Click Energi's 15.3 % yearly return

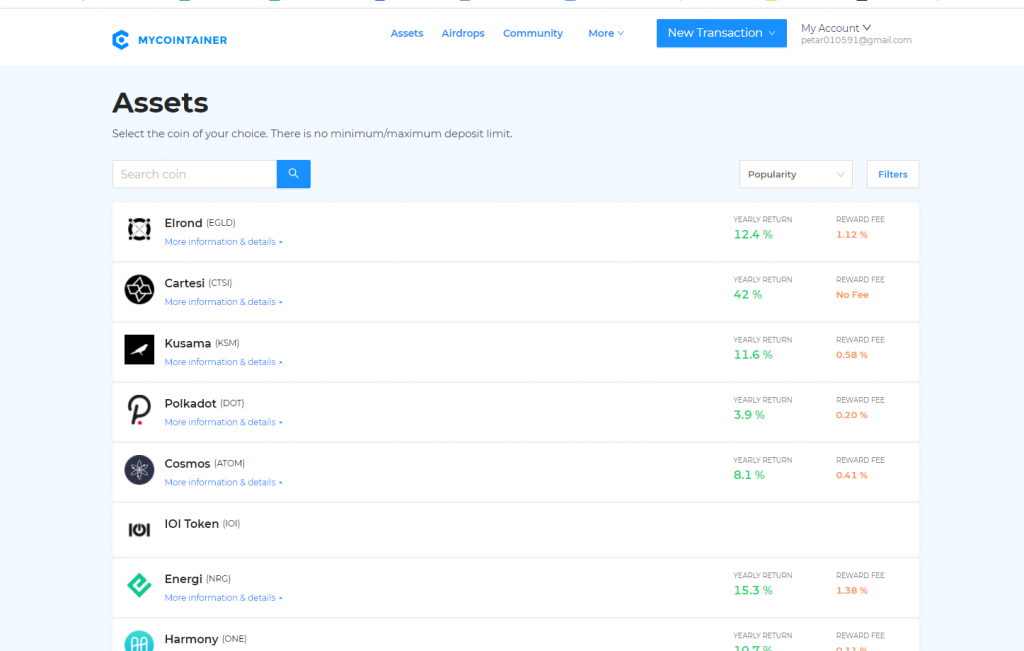click(x=753, y=590)
